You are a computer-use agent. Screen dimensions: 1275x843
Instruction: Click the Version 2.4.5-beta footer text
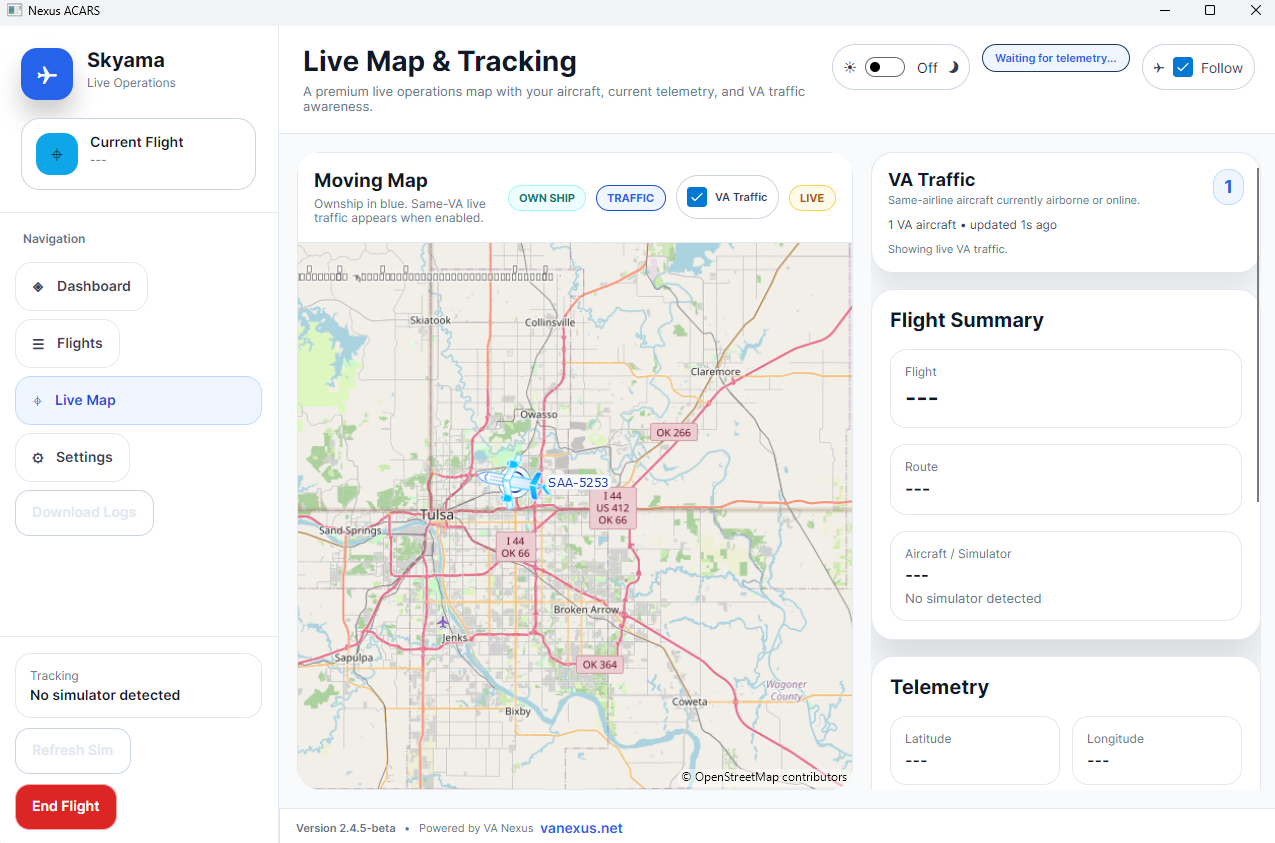pyautogui.click(x=346, y=828)
